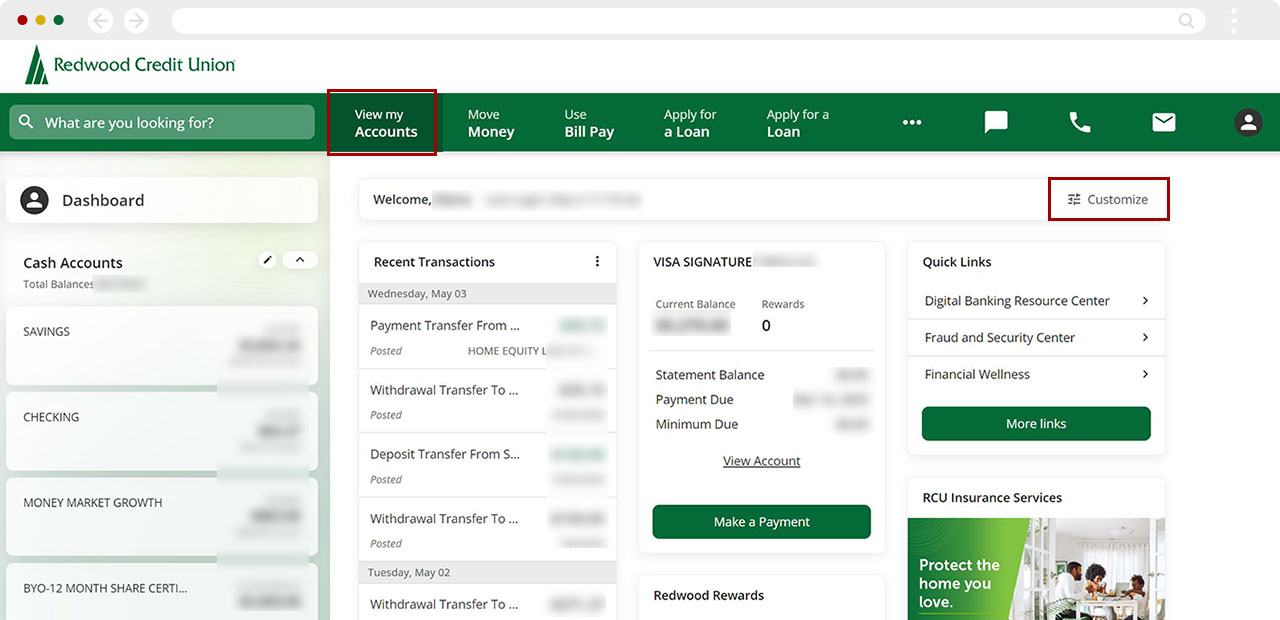The image size is (1280, 620).
Task: Expand Digital Banking Resource Center chevron
Action: [x=1145, y=300]
